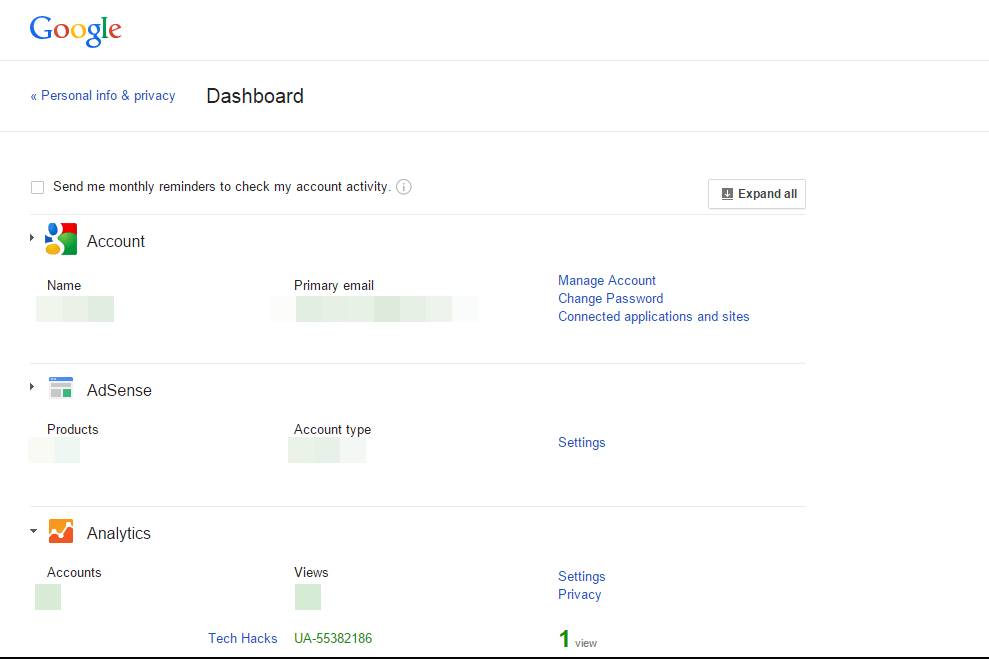
Task: Click the Analytics chart icon
Action: [61, 531]
